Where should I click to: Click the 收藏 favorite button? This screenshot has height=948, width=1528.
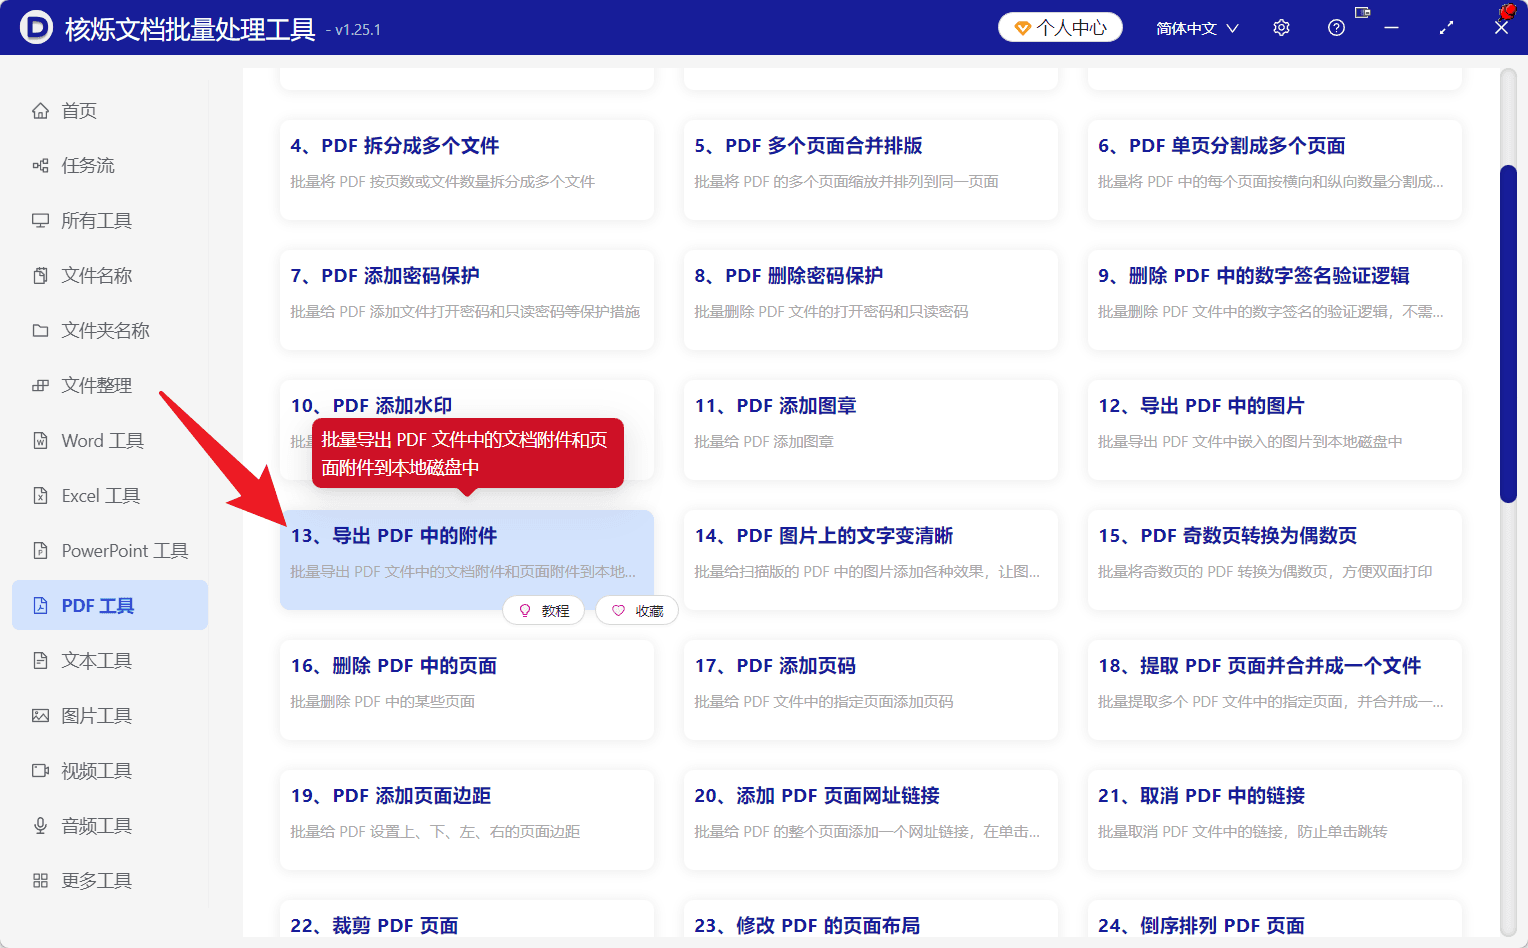coord(637,610)
